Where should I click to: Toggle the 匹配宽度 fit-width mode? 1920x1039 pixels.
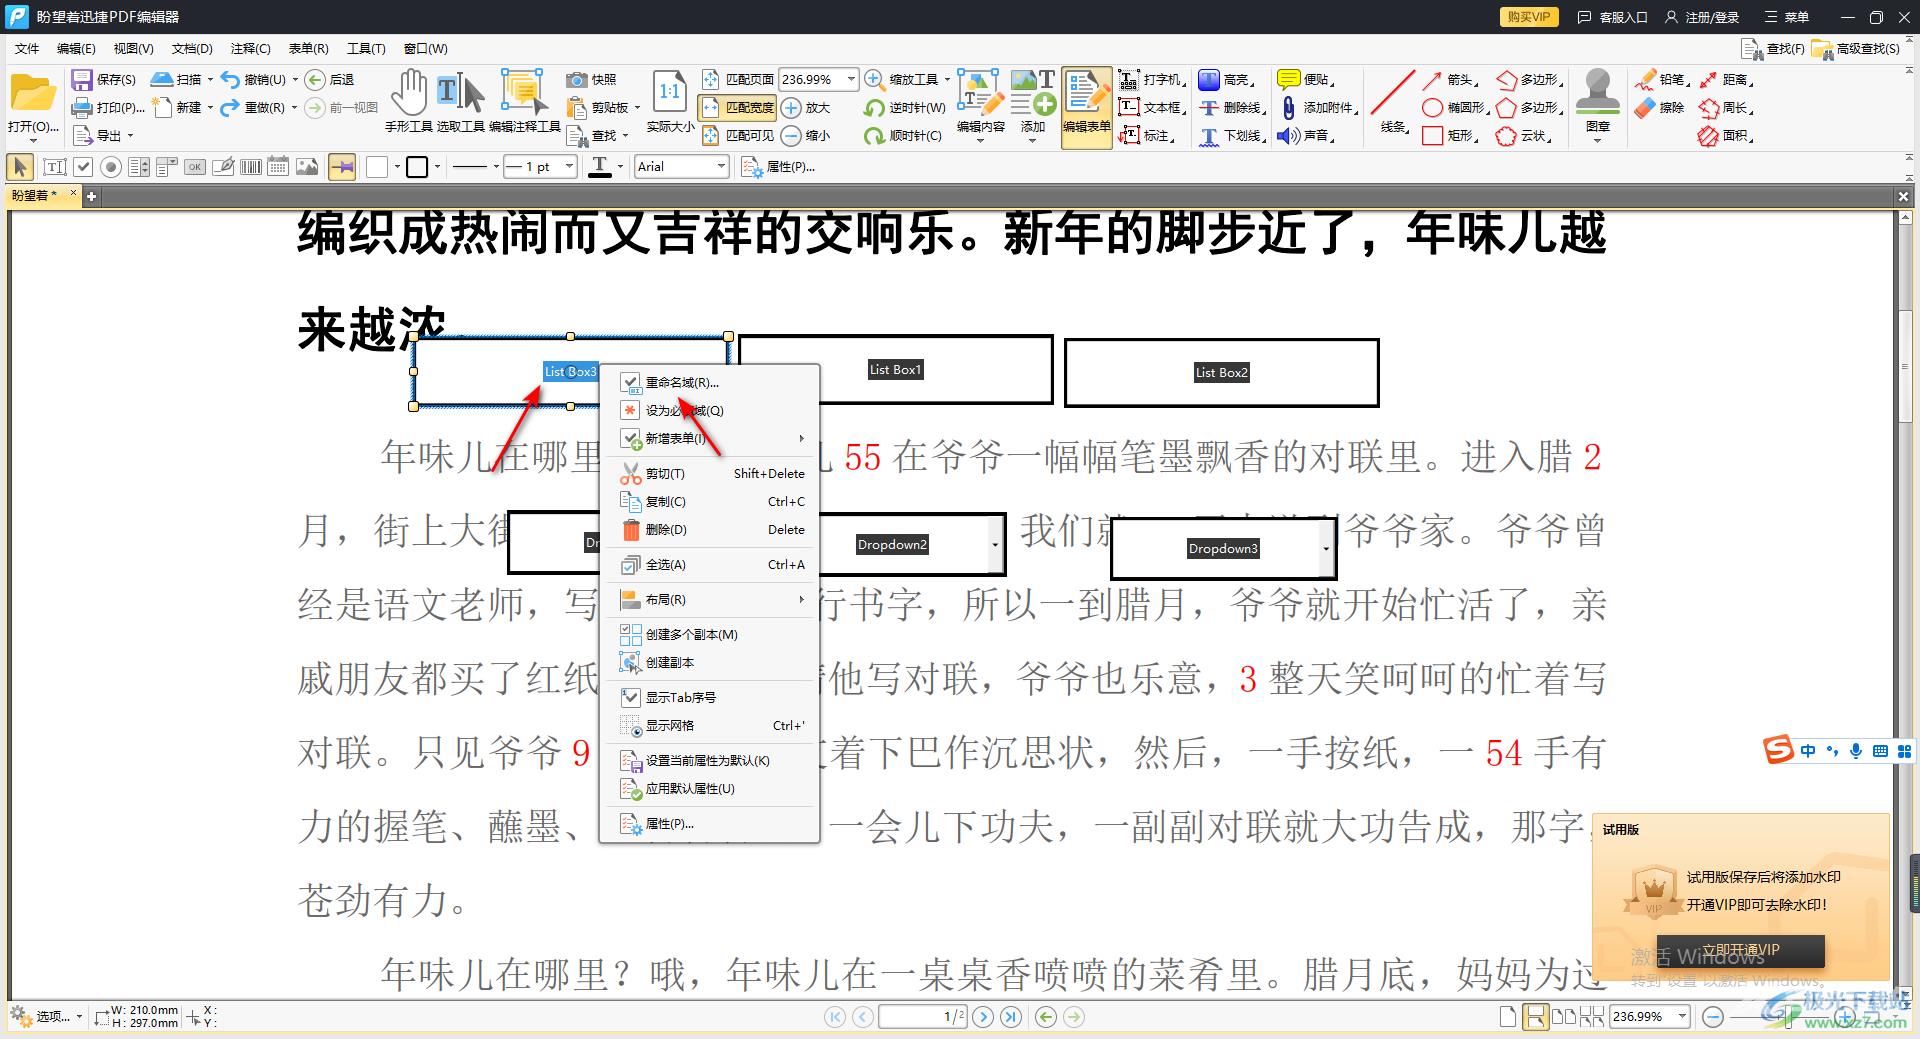[738, 107]
